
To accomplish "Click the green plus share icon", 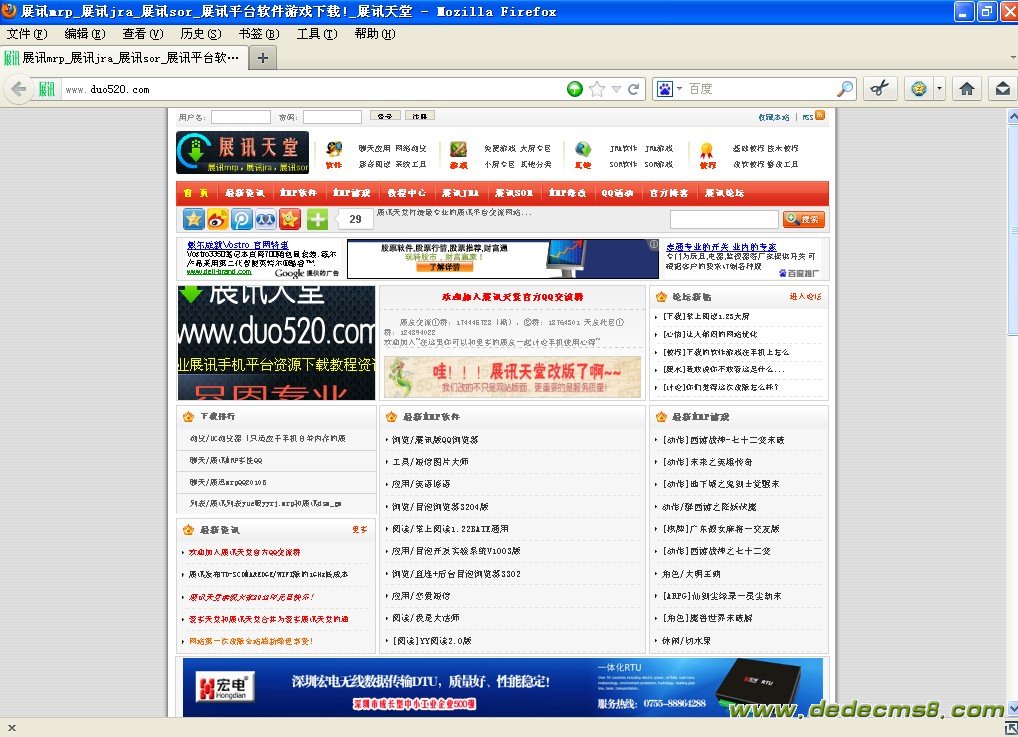I will pyautogui.click(x=317, y=219).
